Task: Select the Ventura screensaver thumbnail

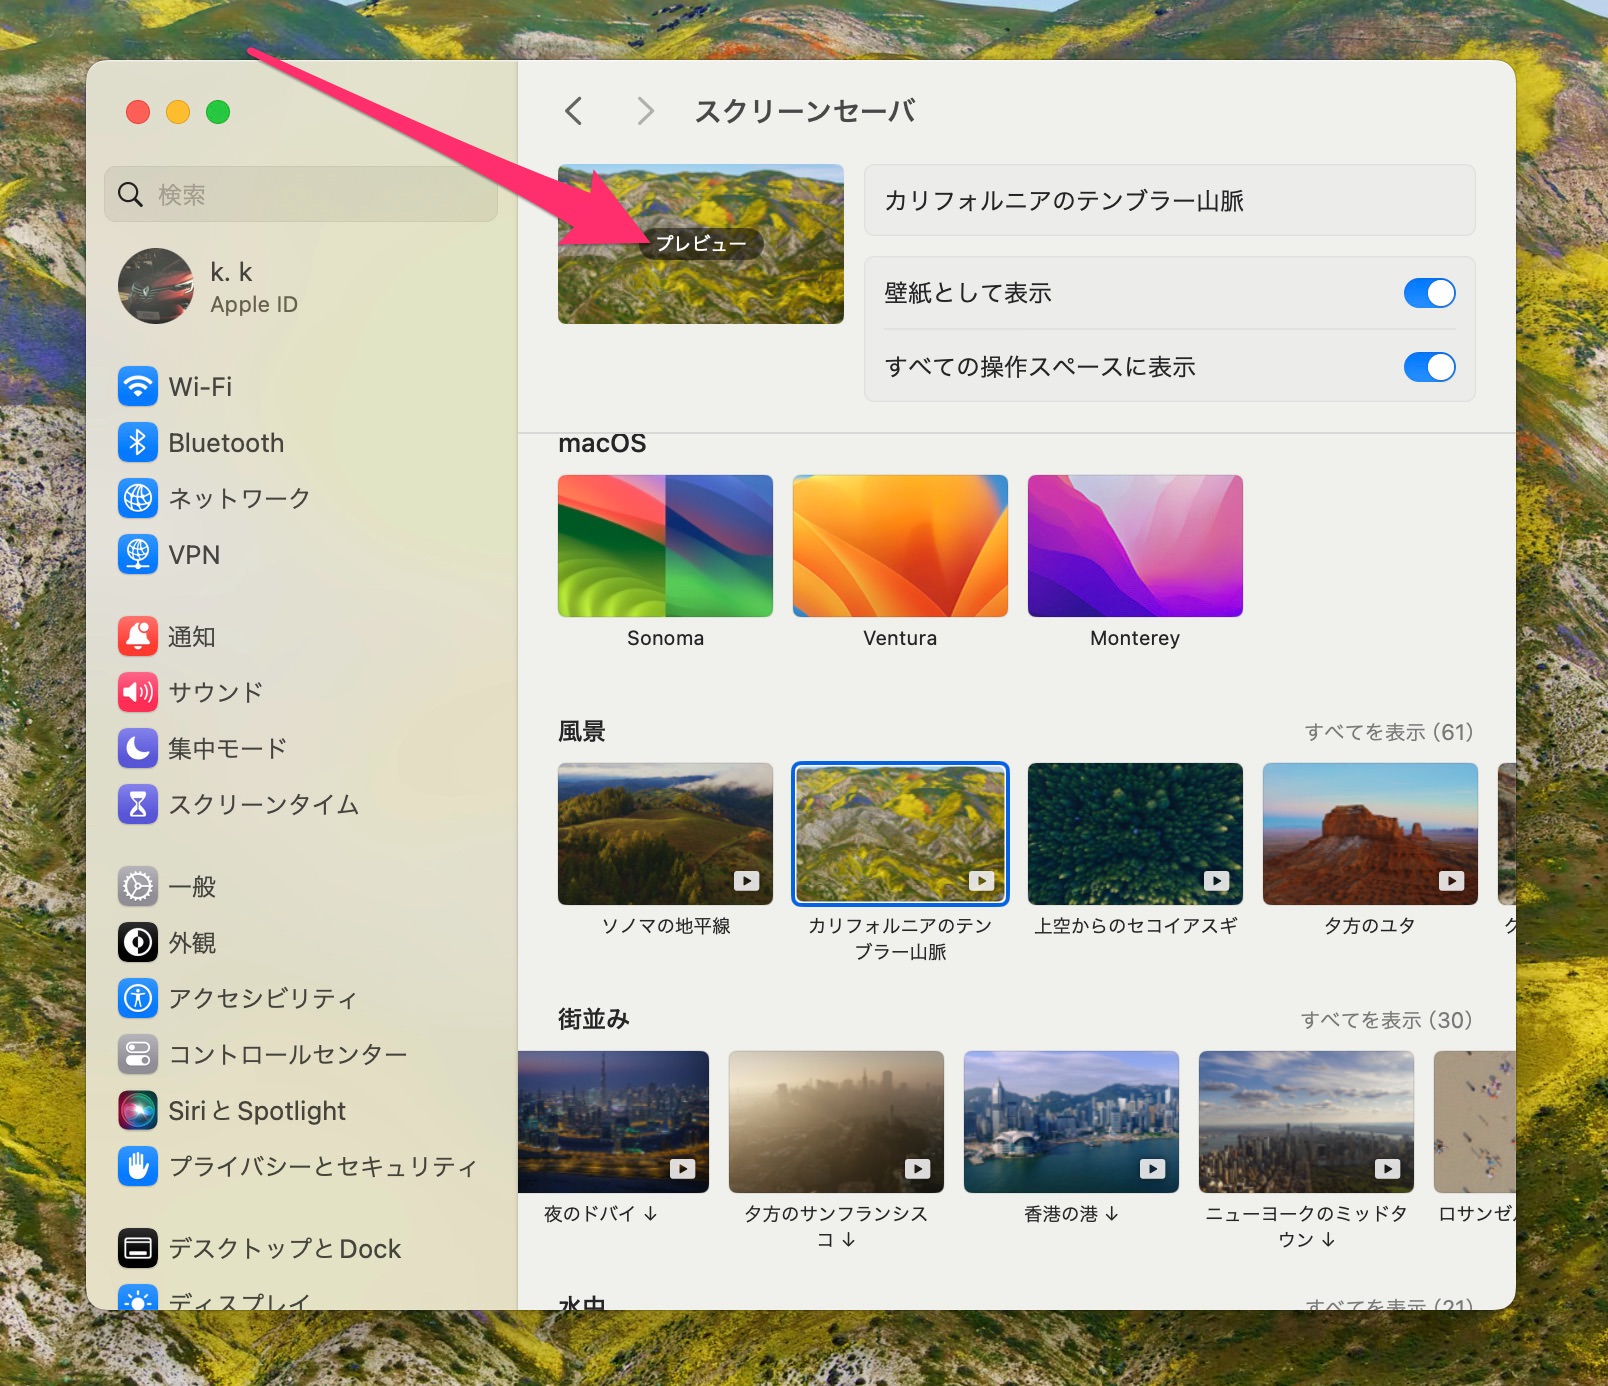Action: click(x=900, y=546)
